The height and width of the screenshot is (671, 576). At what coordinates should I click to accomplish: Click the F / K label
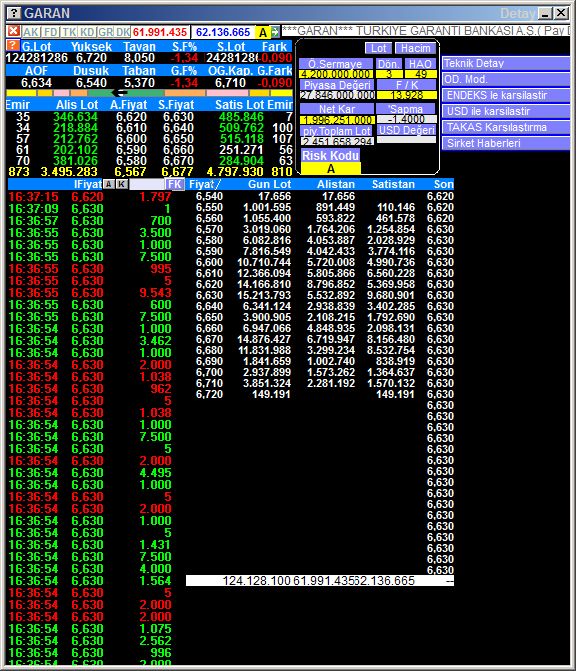pos(407,85)
